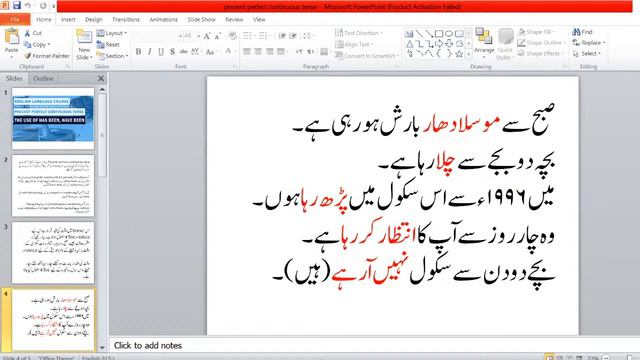The height and width of the screenshot is (360, 640).
Task: Switch to the Transitions ribbon tab
Action: (126, 20)
